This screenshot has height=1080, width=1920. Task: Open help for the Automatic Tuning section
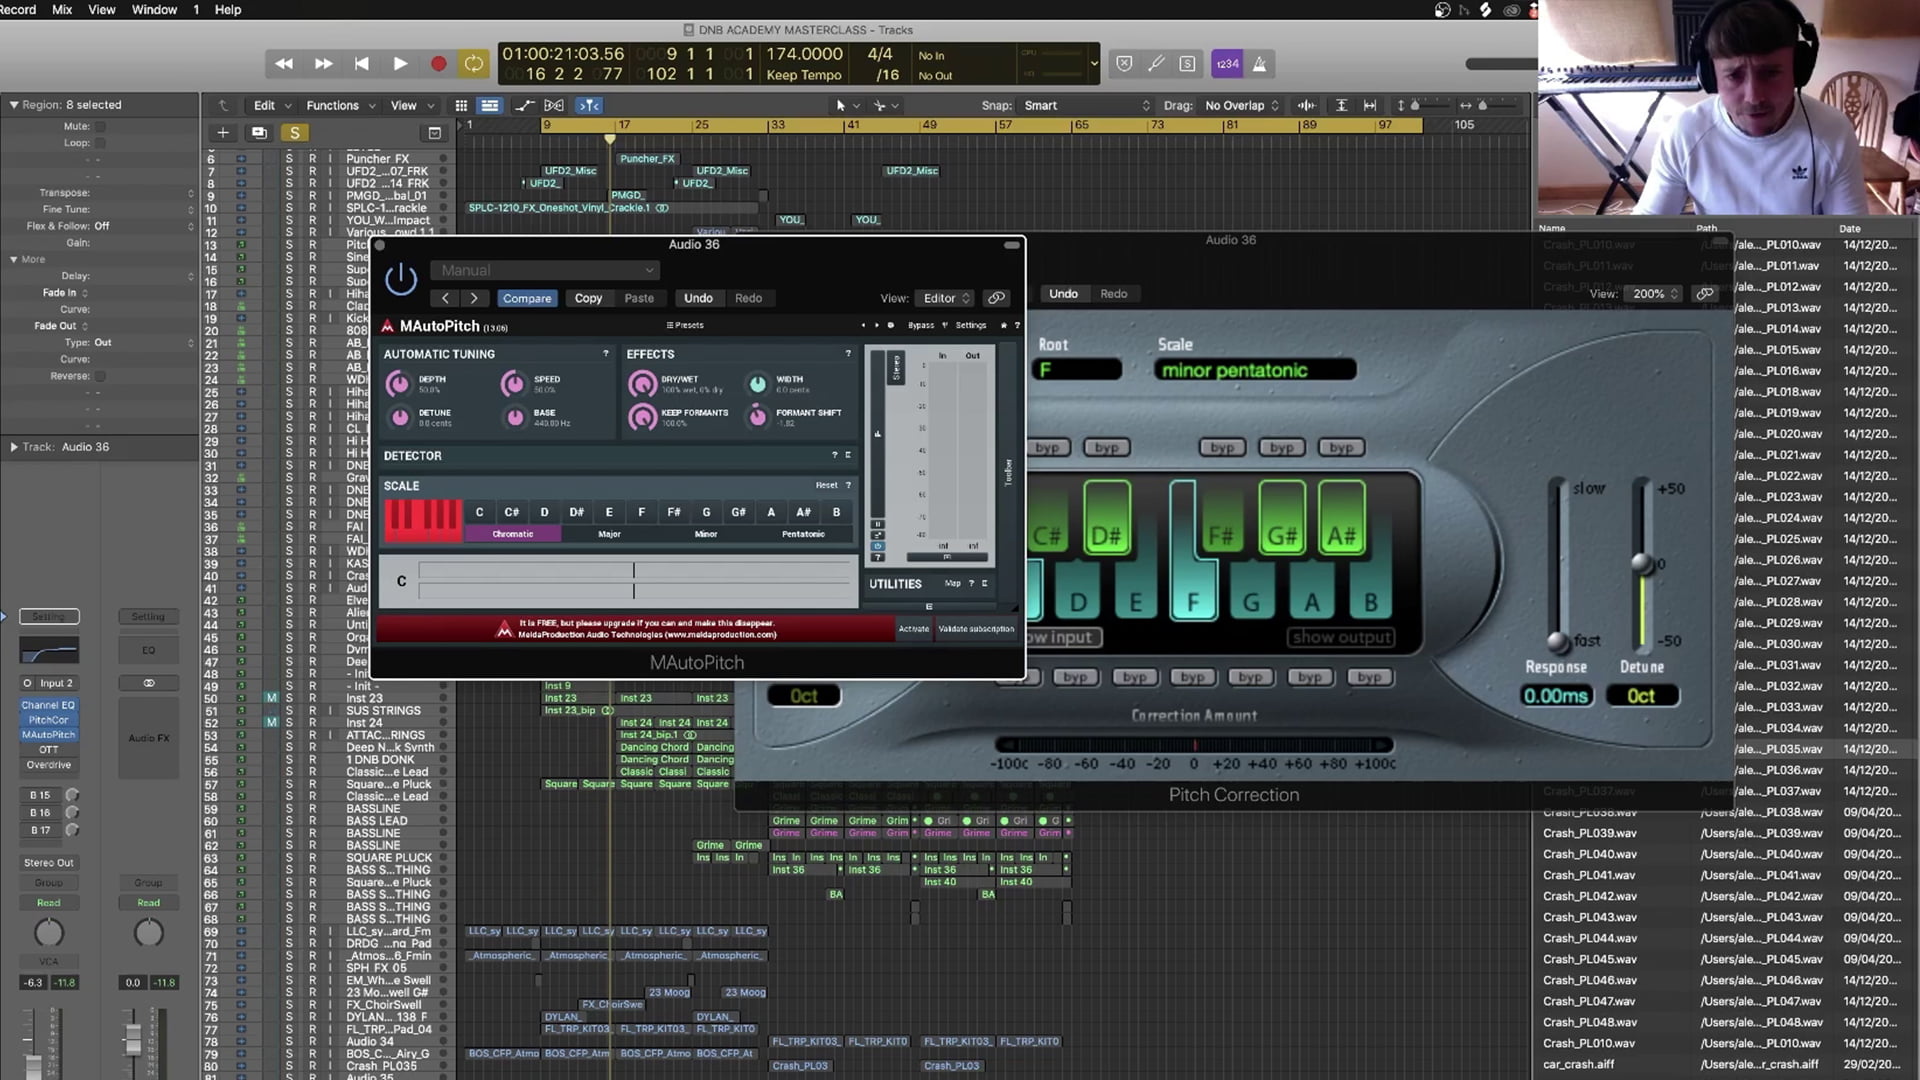(605, 354)
